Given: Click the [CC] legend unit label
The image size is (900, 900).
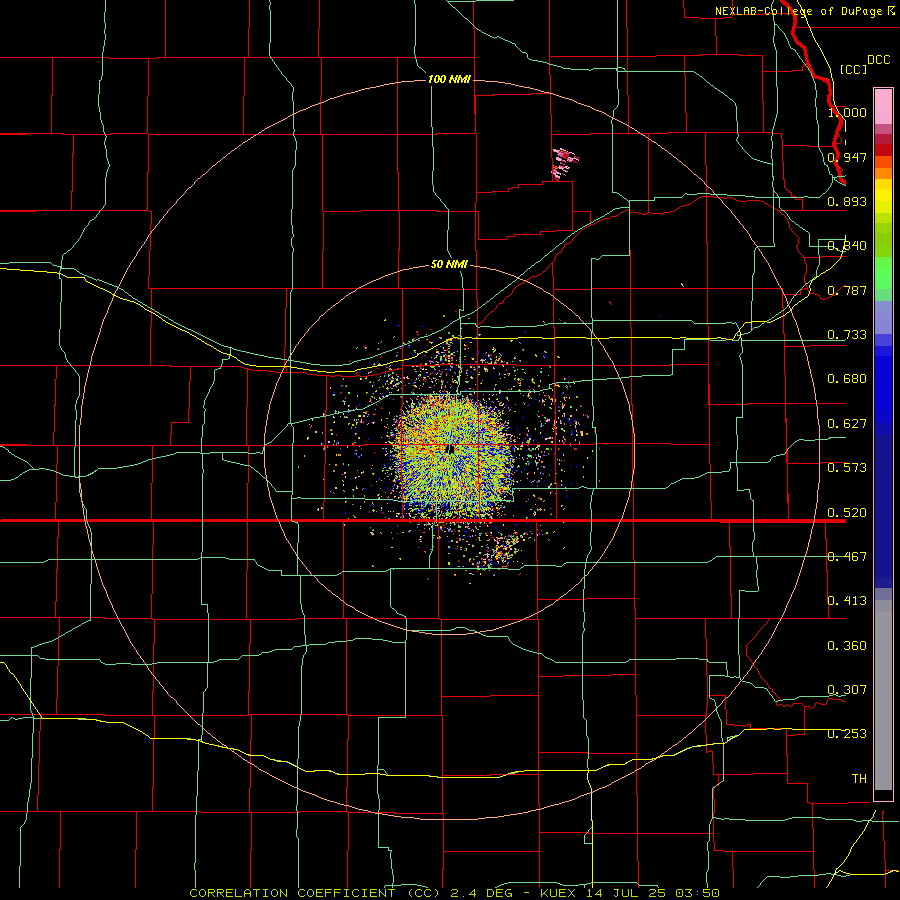Looking at the screenshot, I should (853, 69).
